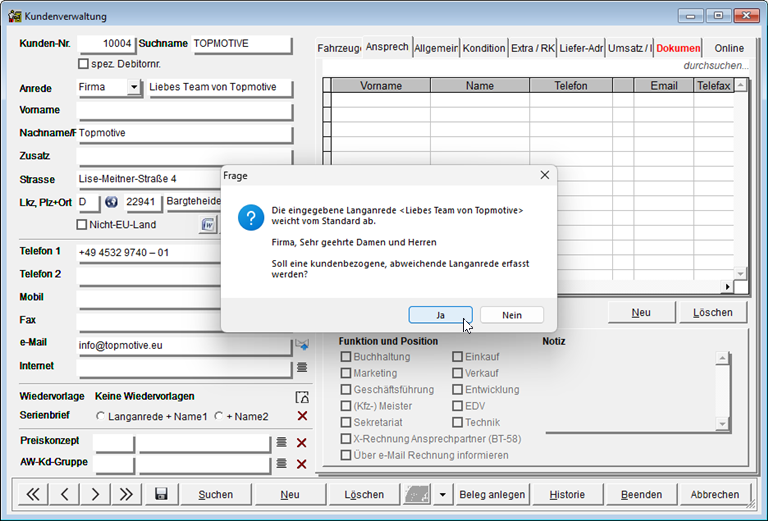Enable Nicht-EU-Land checkbox
The height and width of the screenshot is (521, 768).
(x=82, y=225)
